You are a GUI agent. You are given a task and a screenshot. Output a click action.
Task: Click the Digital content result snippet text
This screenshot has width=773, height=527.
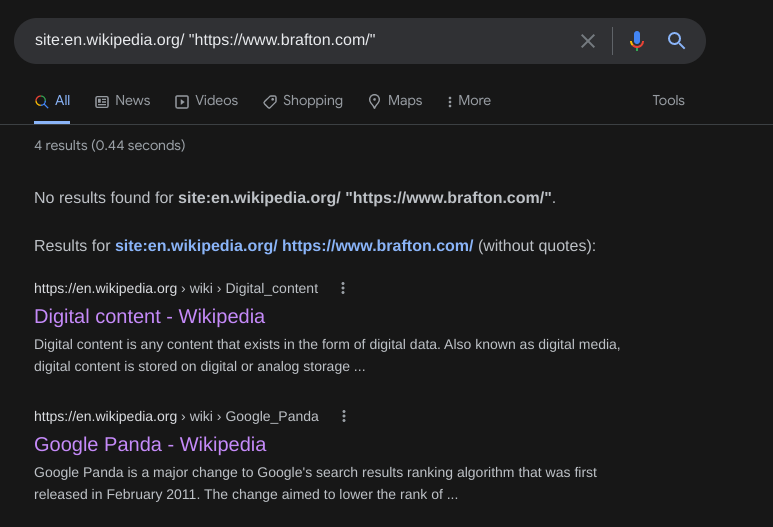point(327,356)
